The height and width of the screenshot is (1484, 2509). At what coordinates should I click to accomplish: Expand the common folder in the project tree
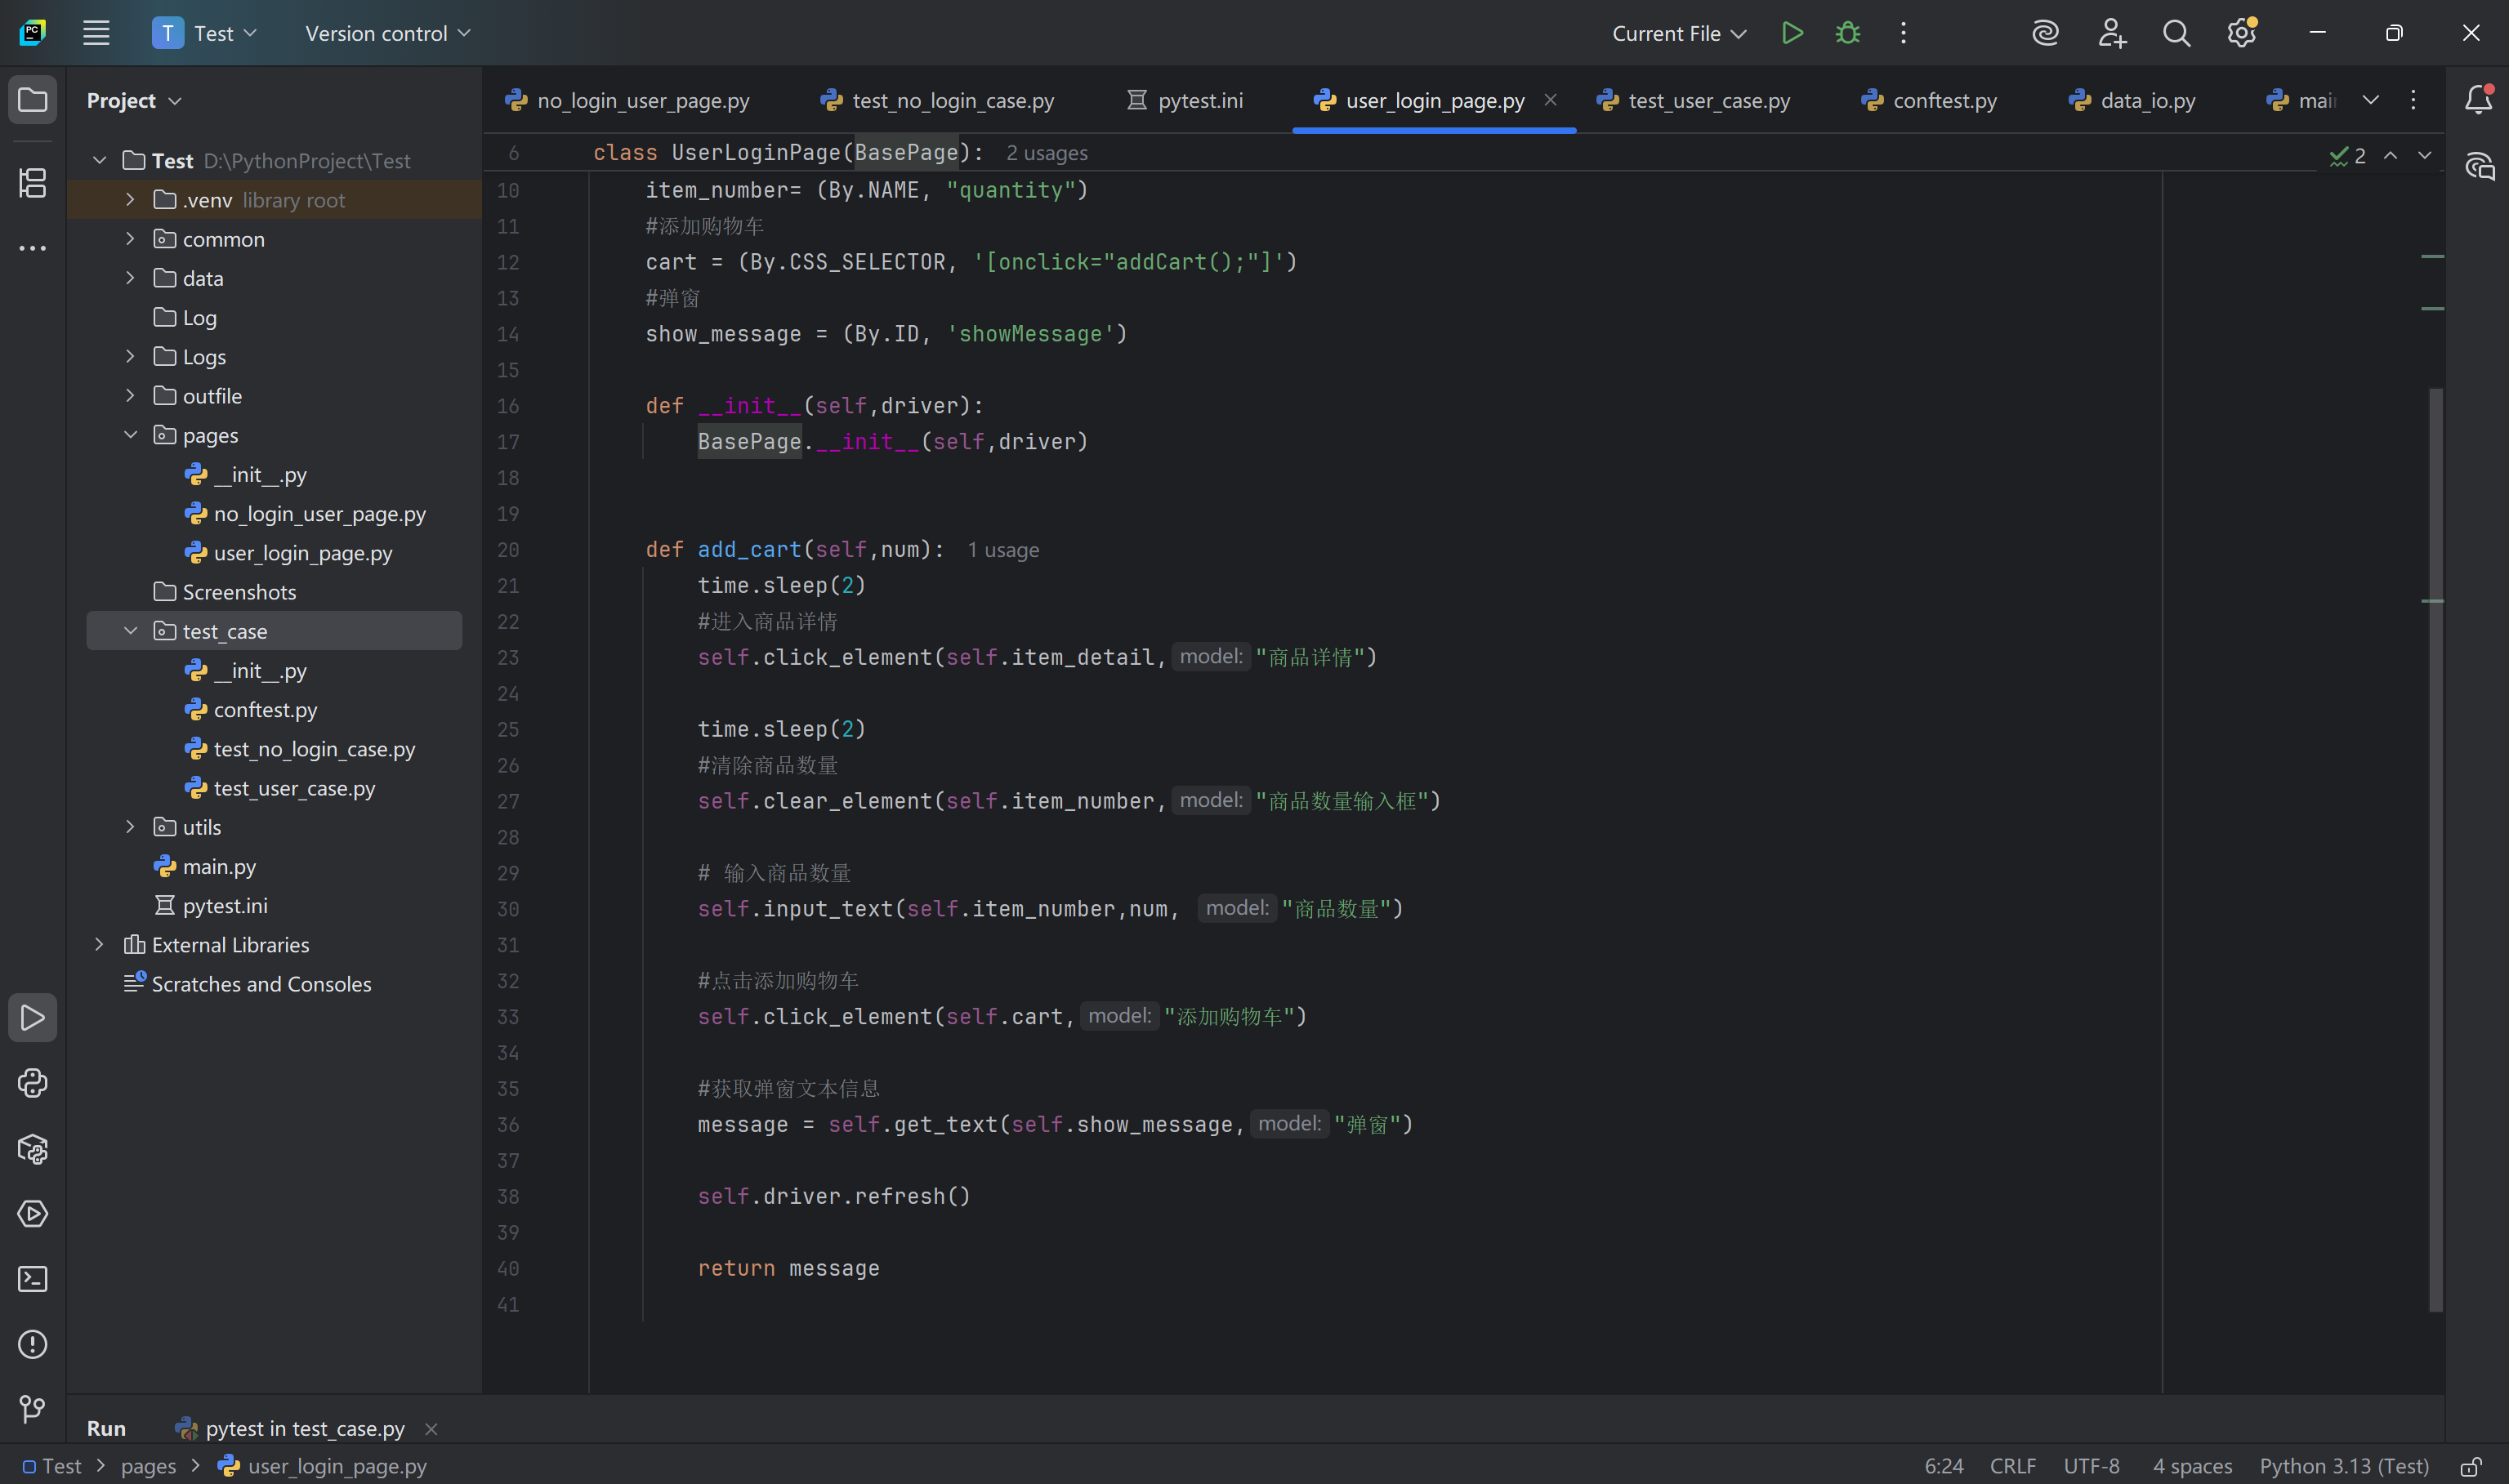coord(130,239)
